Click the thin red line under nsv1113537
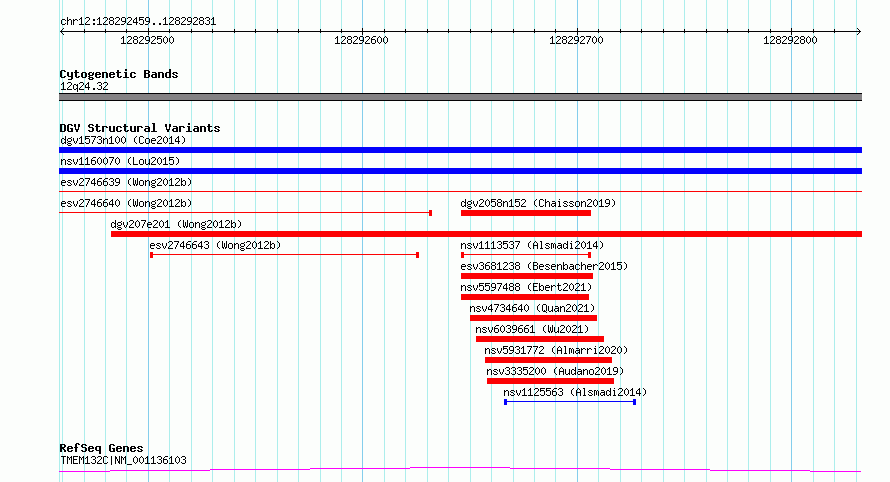Screen dimensions: 890x482 526,255
